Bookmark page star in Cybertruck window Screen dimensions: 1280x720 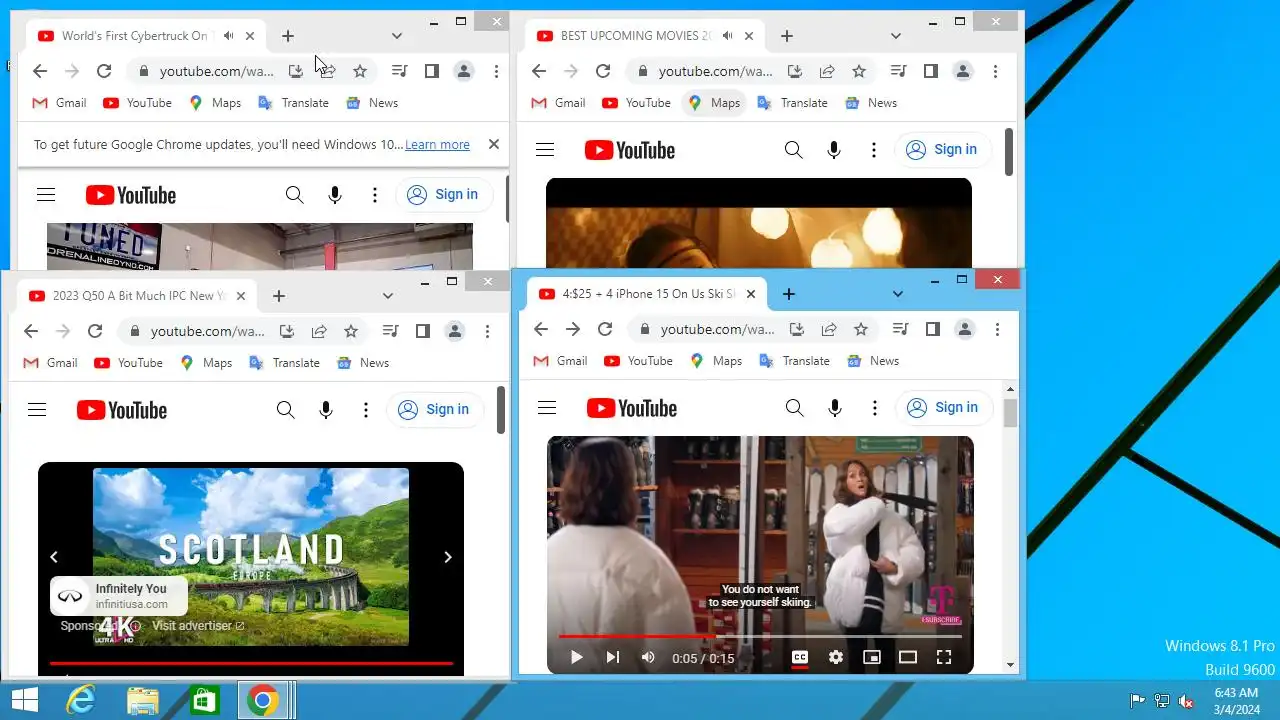360,71
